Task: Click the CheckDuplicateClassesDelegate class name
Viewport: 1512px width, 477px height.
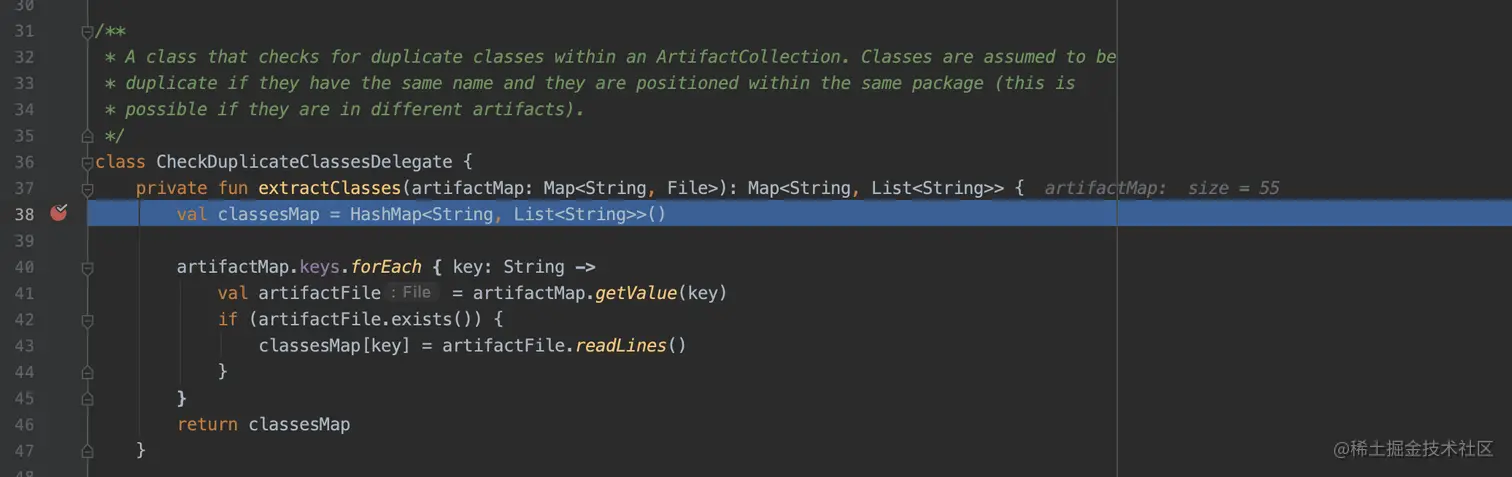Action: click(299, 162)
